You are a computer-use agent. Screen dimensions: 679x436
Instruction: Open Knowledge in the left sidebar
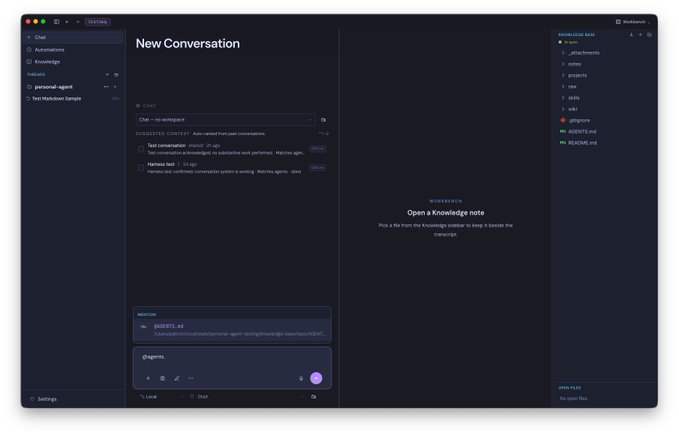tap(47, 62)
